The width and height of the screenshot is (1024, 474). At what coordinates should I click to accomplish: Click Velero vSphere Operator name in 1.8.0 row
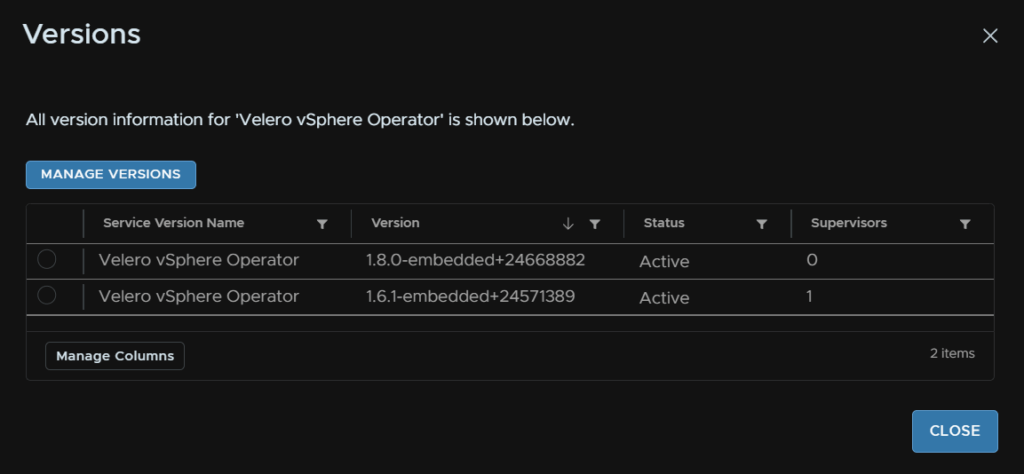199,261
